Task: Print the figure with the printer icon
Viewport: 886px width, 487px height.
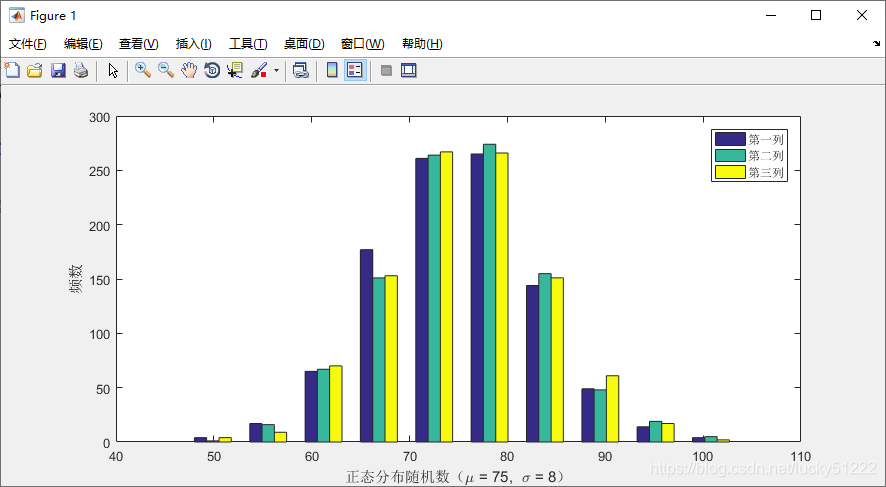Action: tap(81, 70)
